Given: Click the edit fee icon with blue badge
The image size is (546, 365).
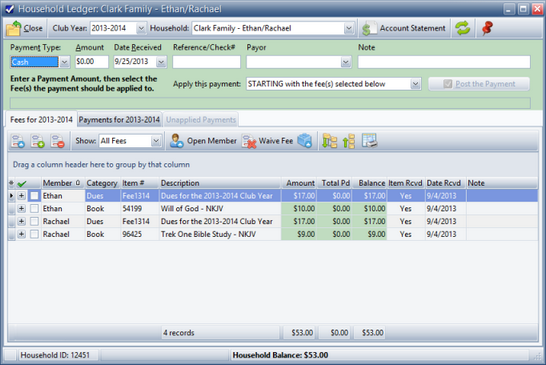Looking at the screenshot, I should pos(18,141).
